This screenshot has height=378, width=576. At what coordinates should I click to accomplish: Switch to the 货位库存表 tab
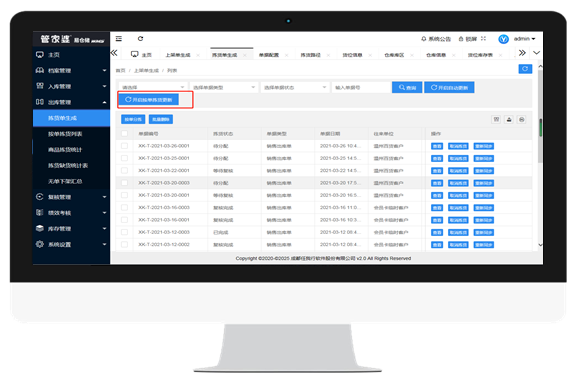[480, 55]
